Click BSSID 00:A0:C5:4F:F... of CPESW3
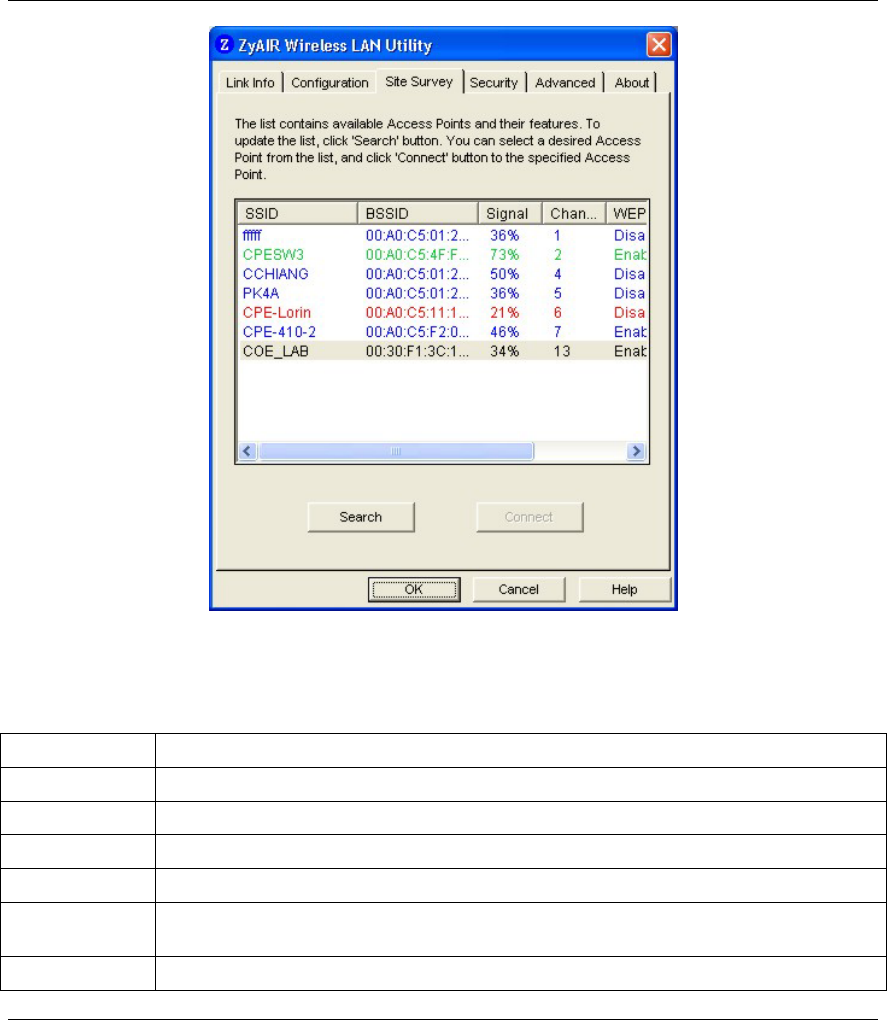Viewport: 887px width, 1020px height. click(417, 254)
